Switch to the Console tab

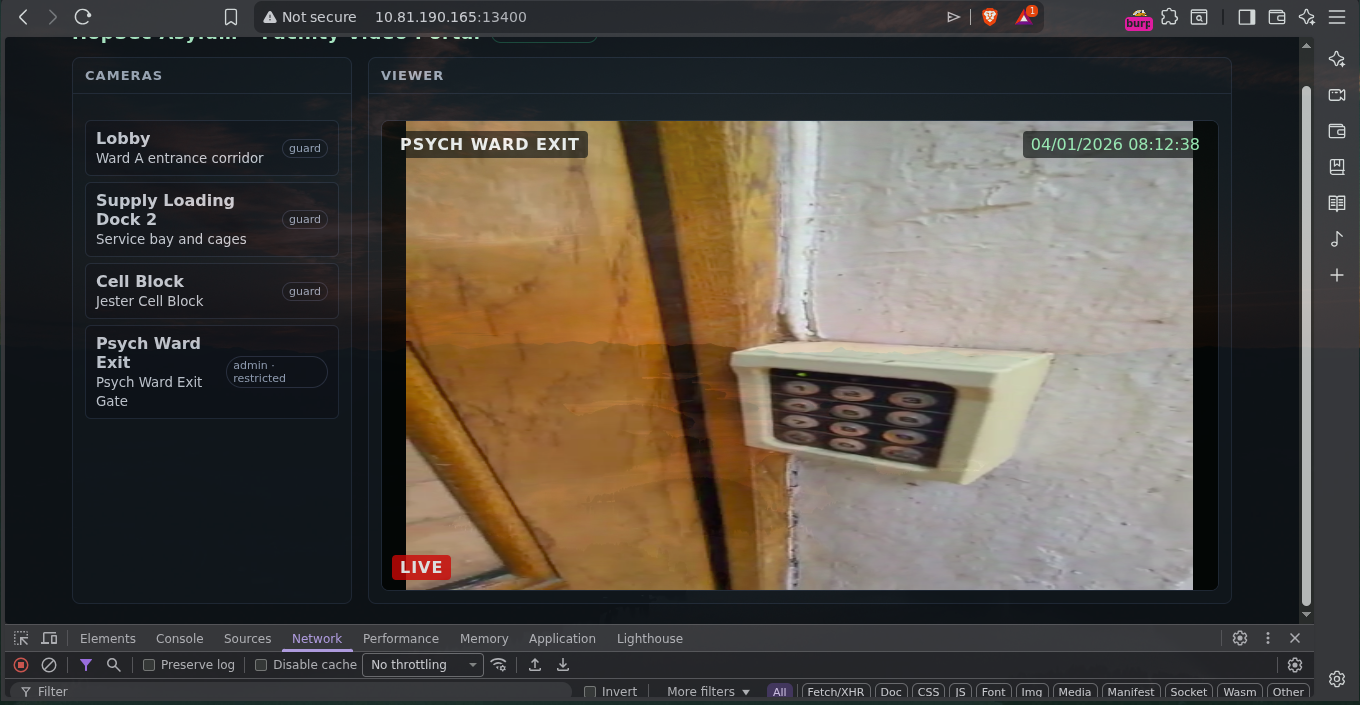point(179,638)
